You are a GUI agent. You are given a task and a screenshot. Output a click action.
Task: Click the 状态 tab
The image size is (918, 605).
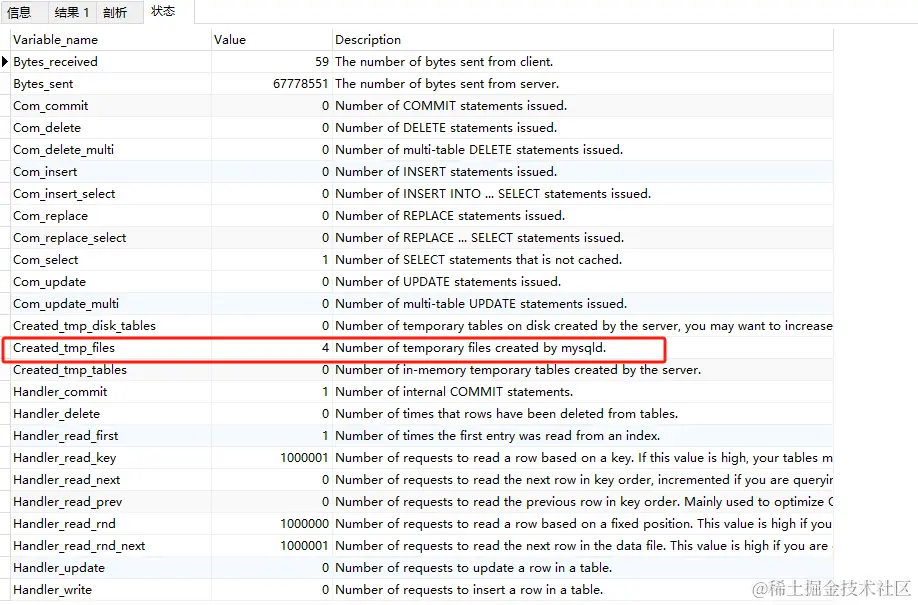click(162, 12)
